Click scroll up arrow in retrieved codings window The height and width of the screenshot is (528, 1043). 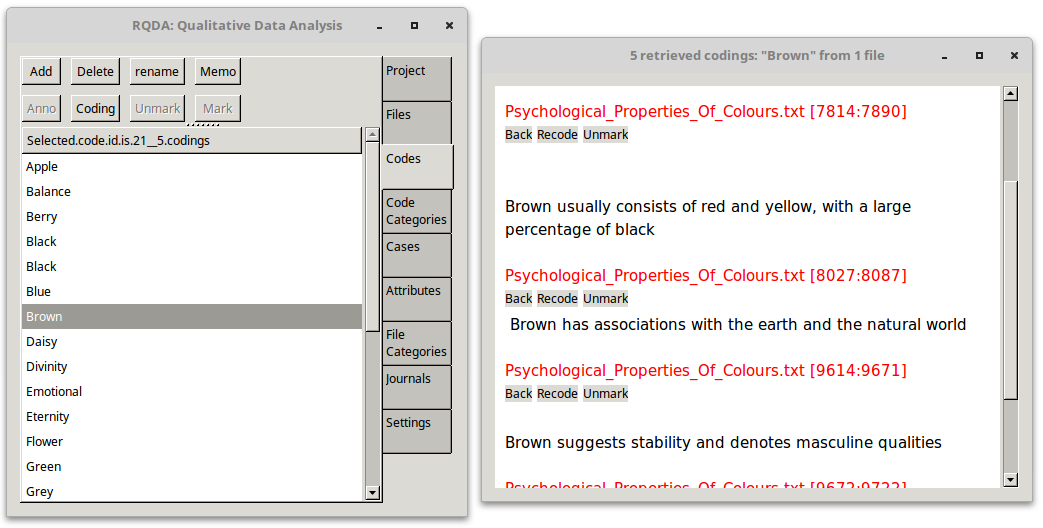[1010, 93]
